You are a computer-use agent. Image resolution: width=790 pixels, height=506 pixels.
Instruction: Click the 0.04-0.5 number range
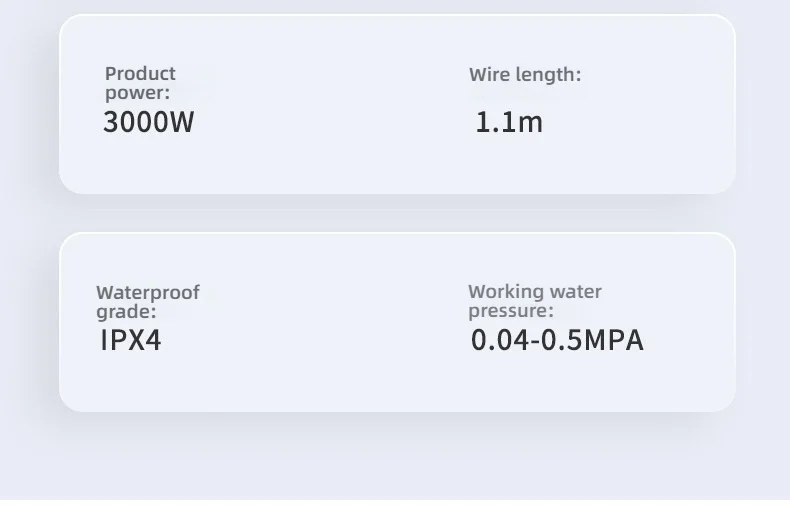526,340
